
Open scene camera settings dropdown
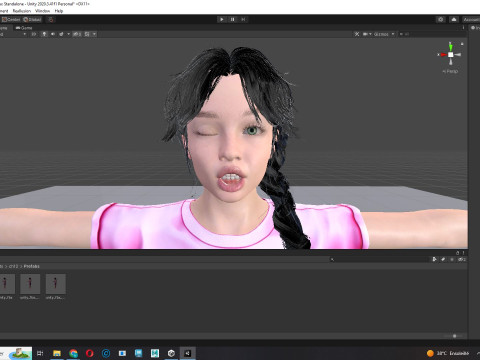[x=367, y=34]
